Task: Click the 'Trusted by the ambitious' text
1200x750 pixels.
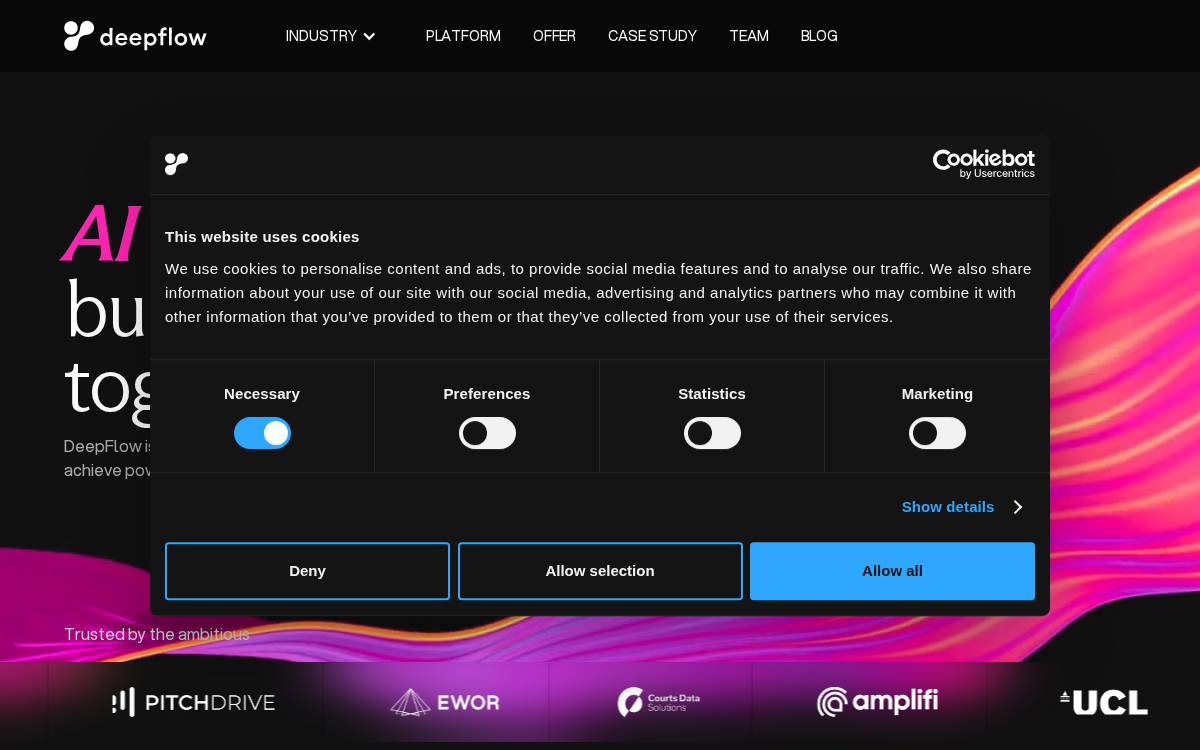Action: point(157,634)
